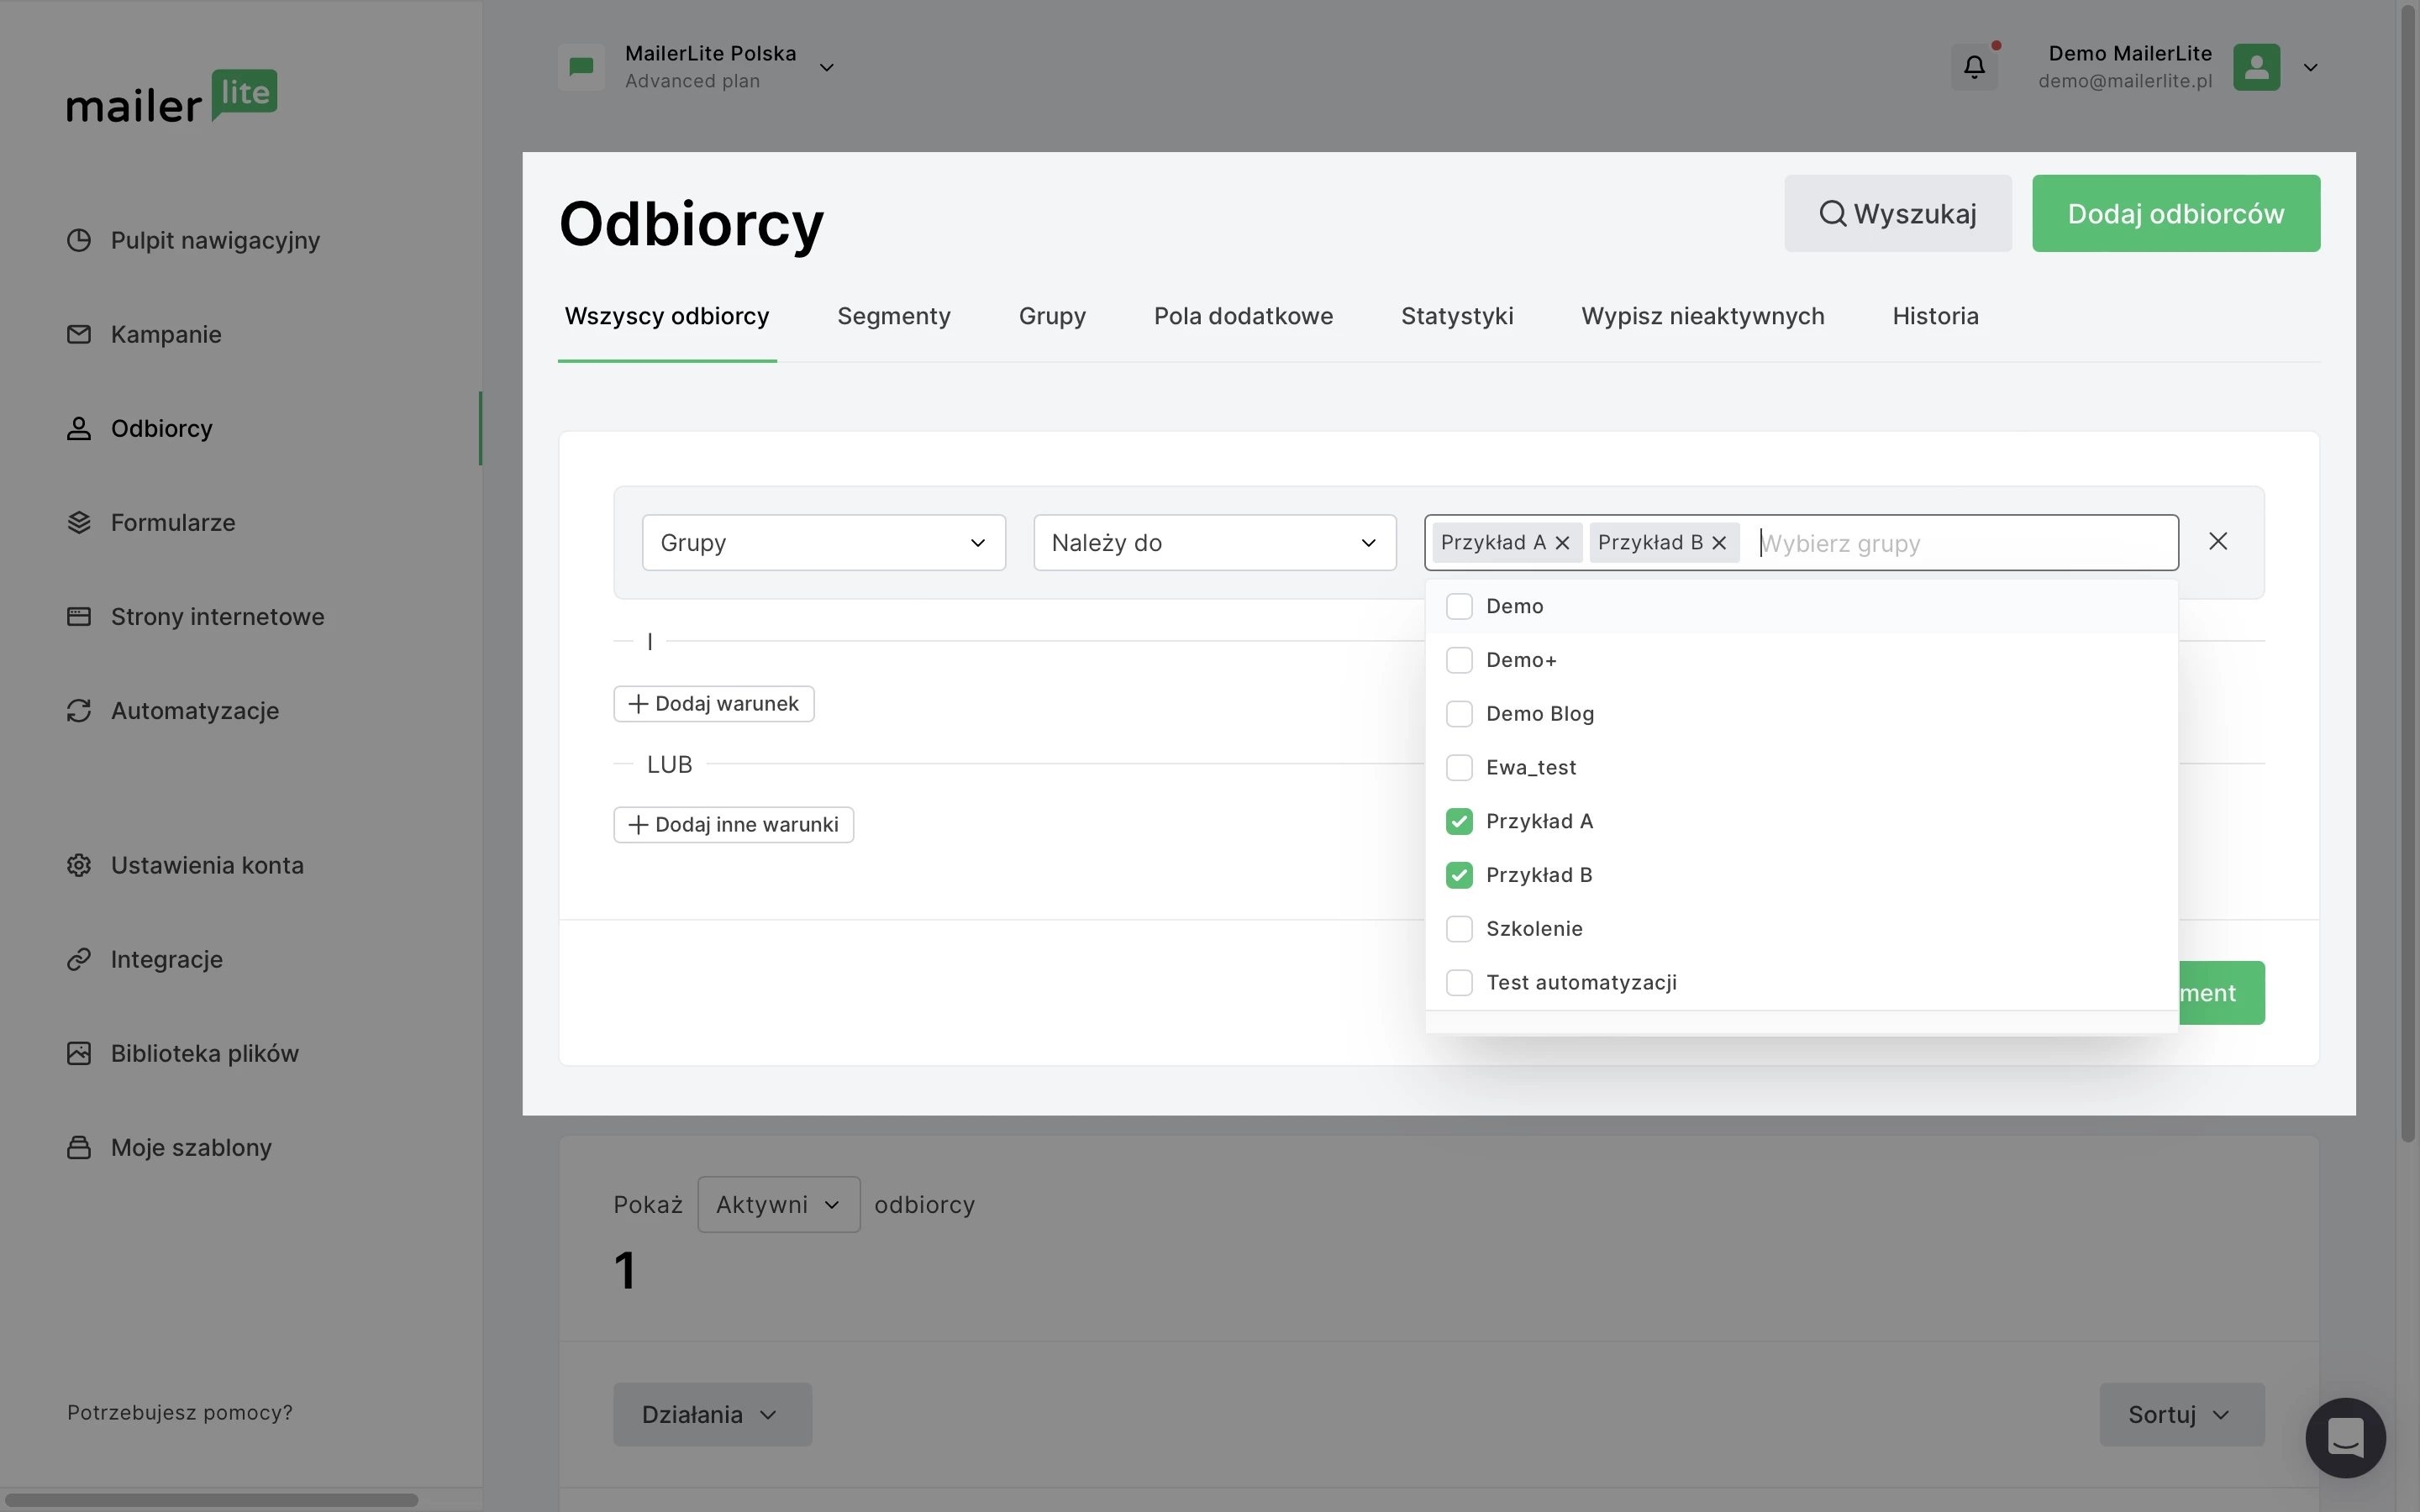Remove the Przykład A tag

coord(1562,543)
